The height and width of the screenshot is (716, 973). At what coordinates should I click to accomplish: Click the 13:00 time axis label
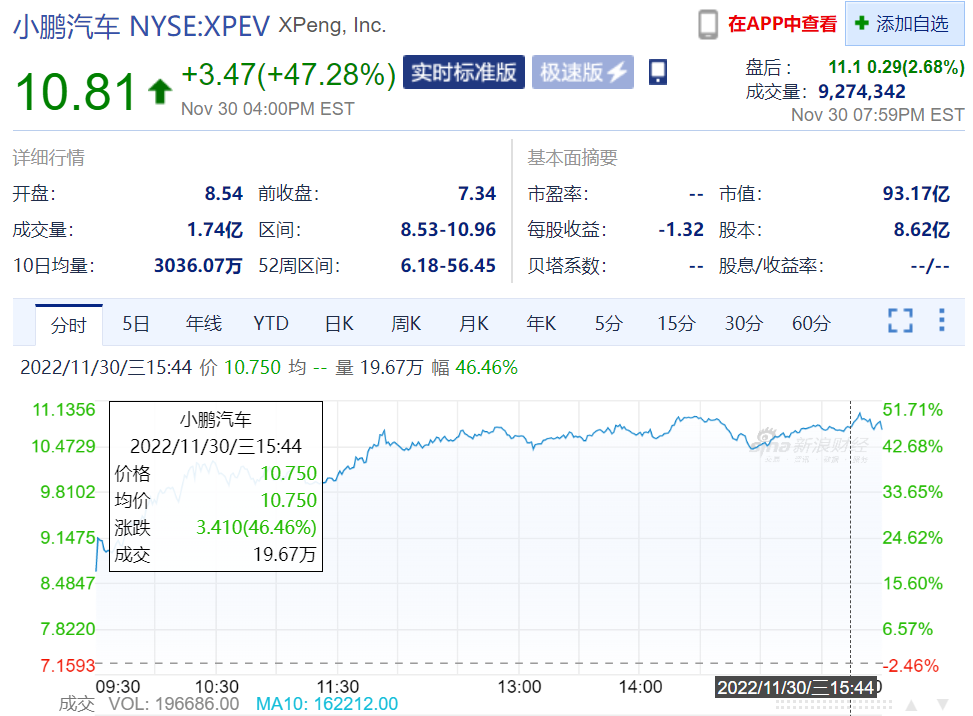[519, 687]
